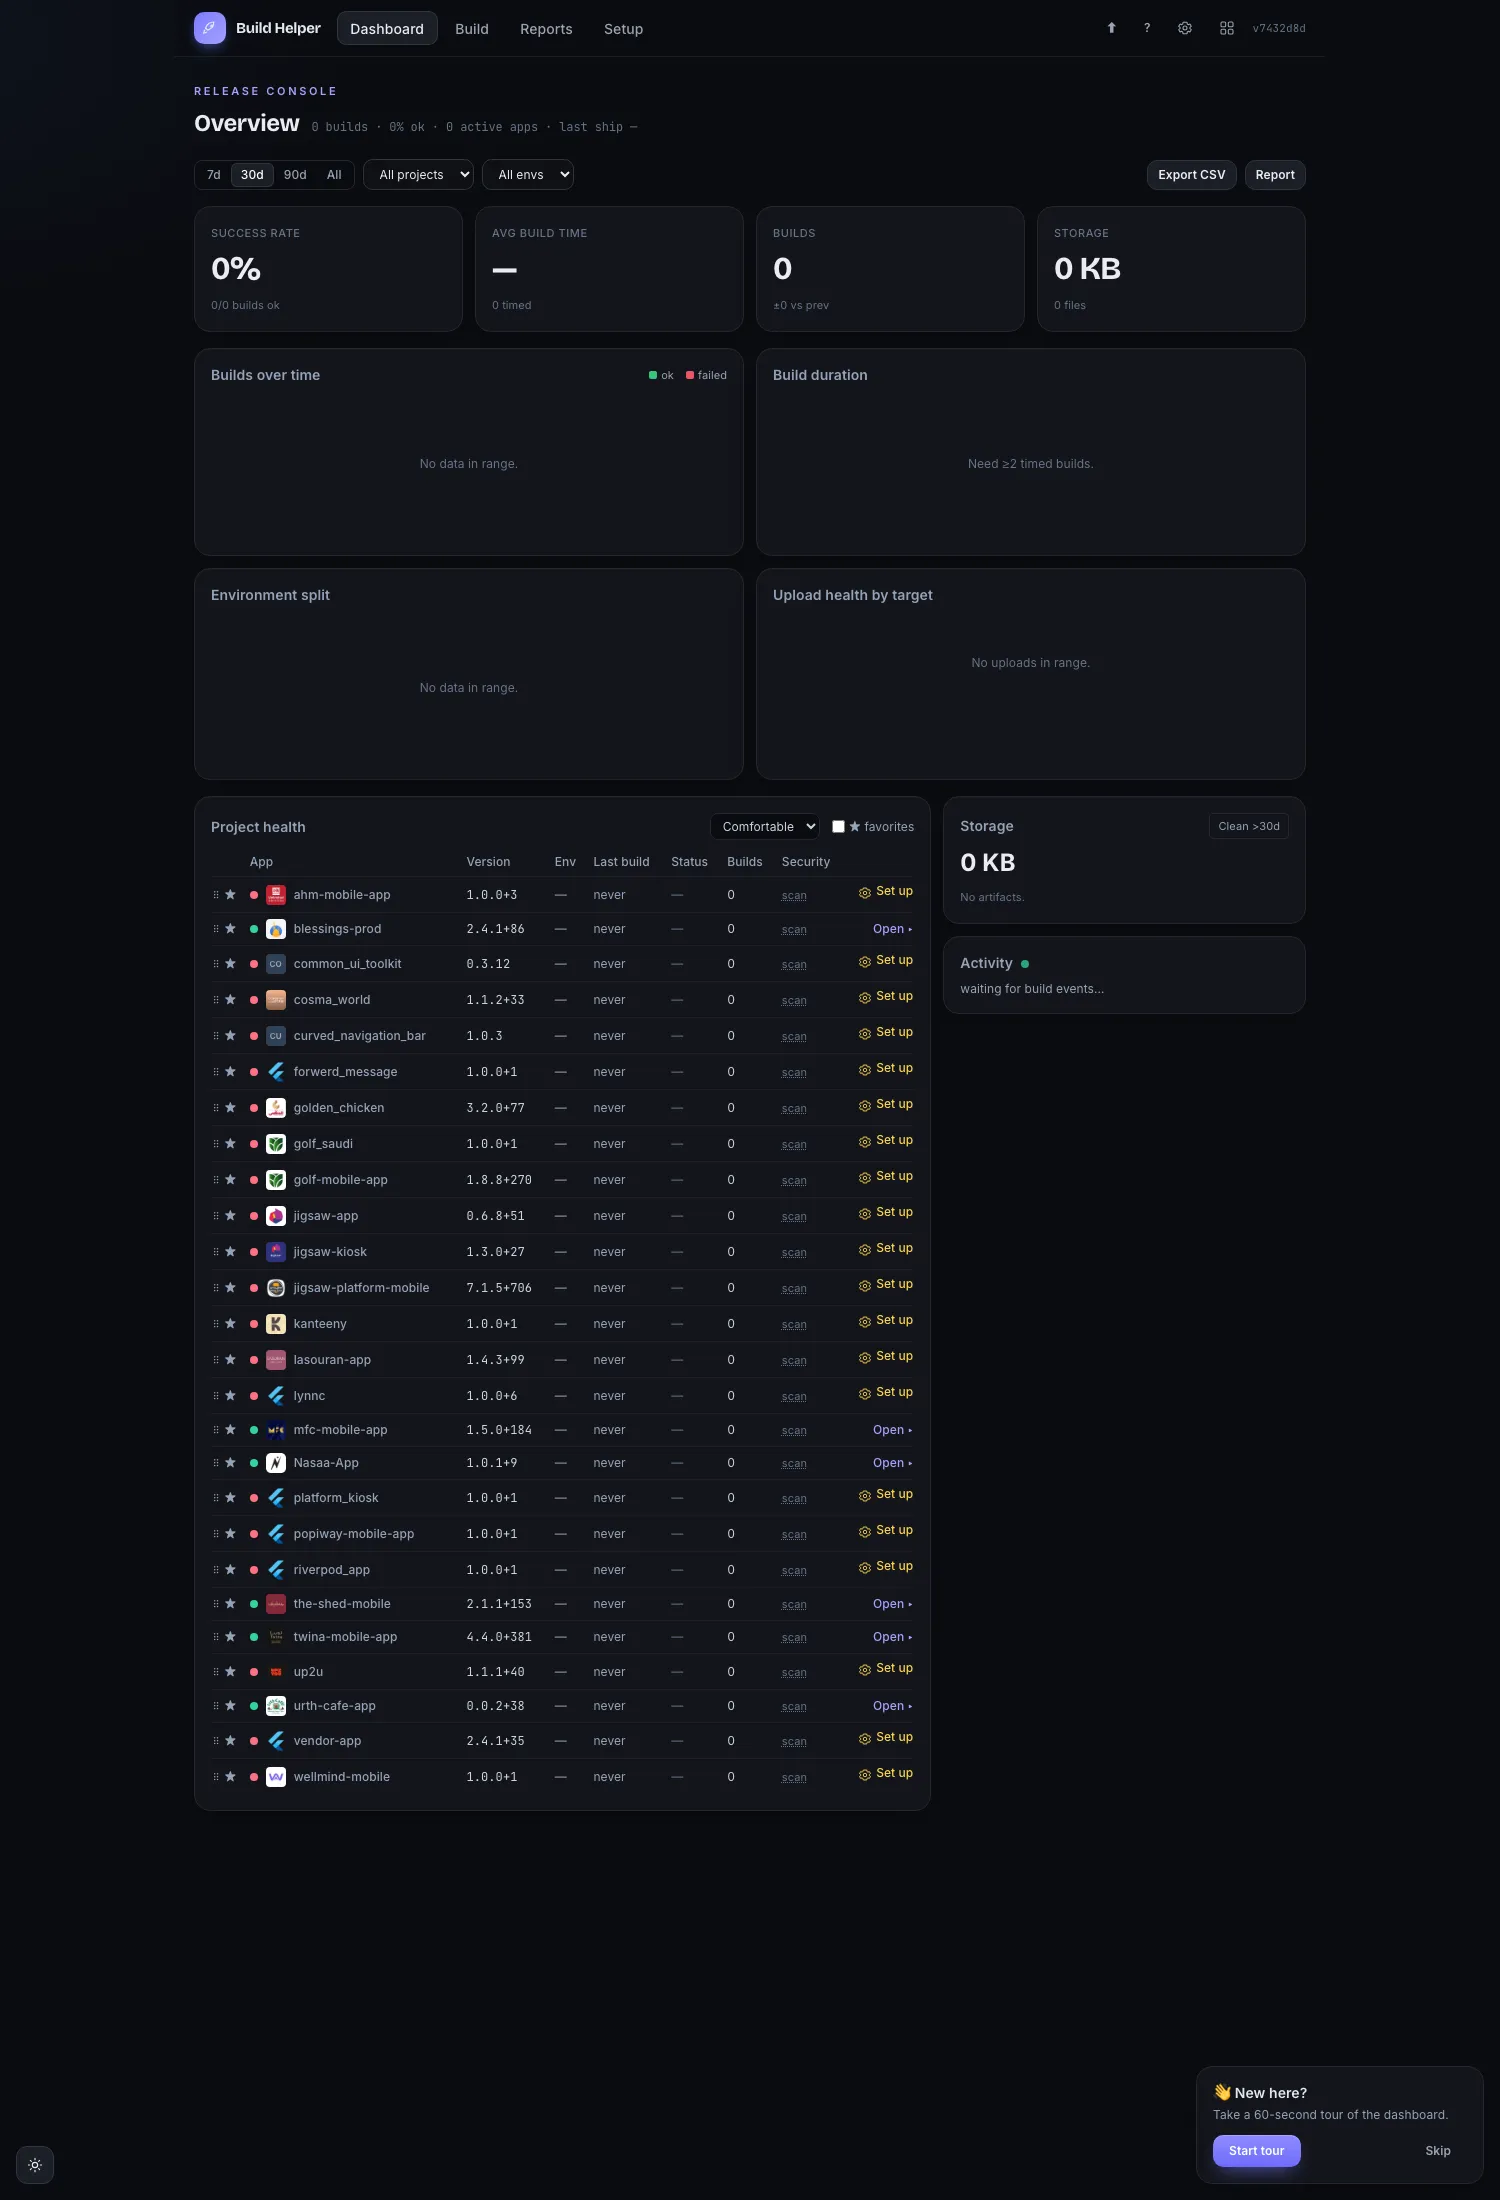Open mfc-mobile-app via Open link
1500x2200 pixels.
pyautogui.click(x=892, y=1430)
